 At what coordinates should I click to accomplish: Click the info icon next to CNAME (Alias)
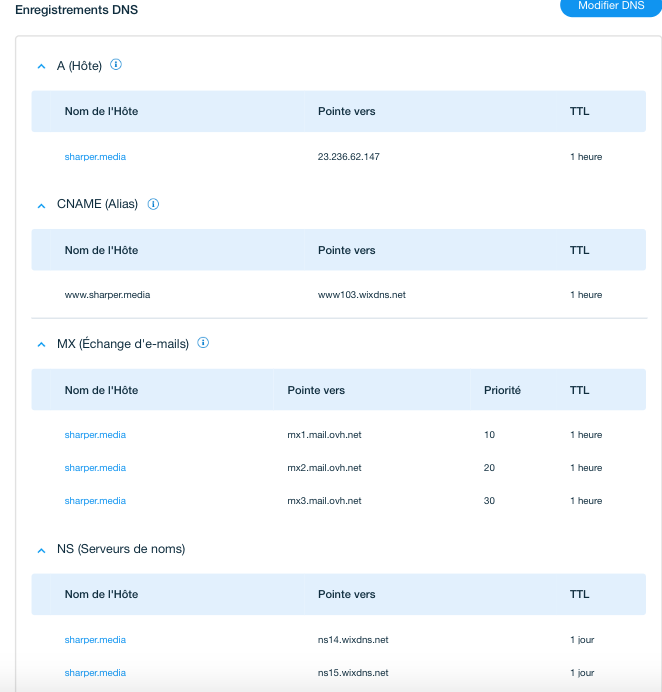coord(153,204)
